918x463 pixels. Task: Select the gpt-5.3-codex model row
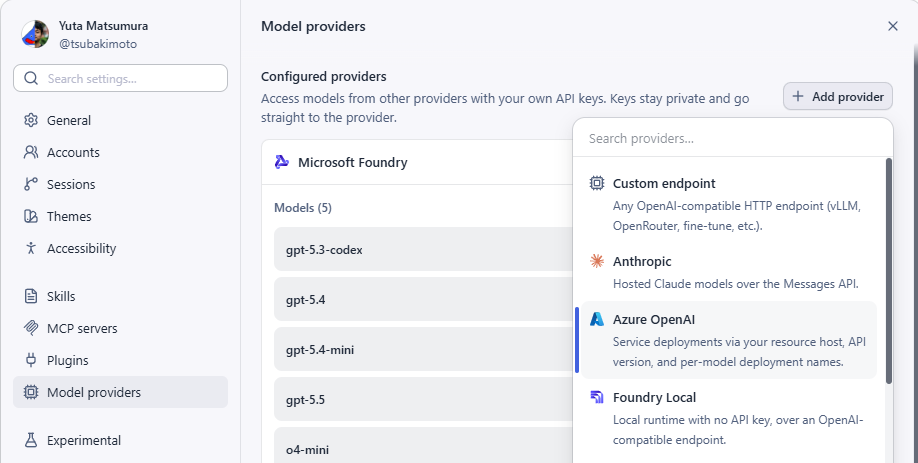(x=423, y=249)
